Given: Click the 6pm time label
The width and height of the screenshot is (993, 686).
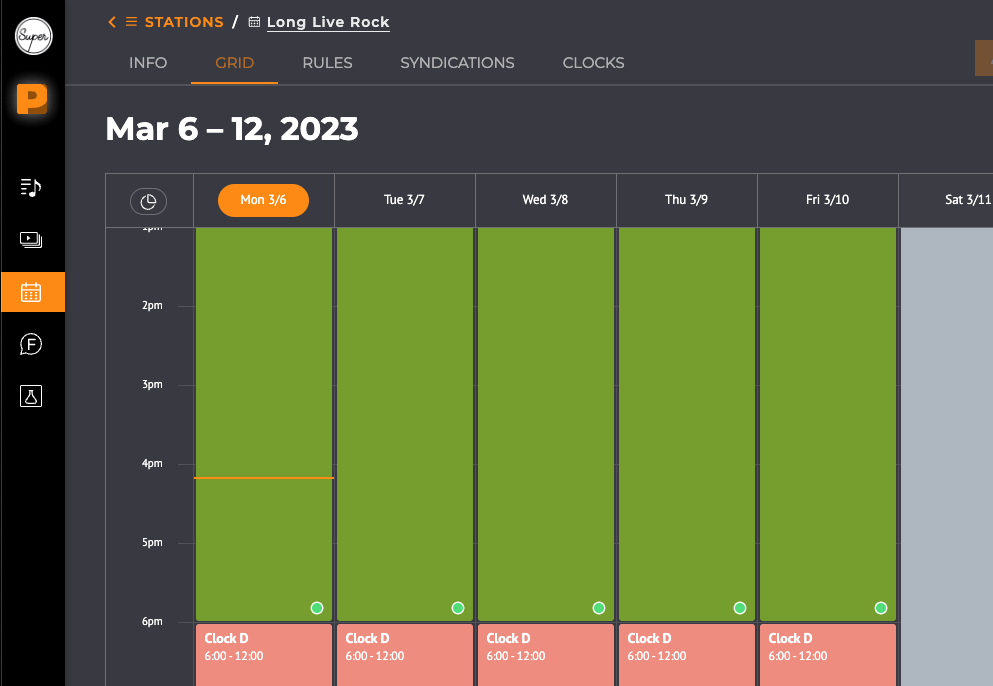Looking at the screenshot, I should pos(152,621).
